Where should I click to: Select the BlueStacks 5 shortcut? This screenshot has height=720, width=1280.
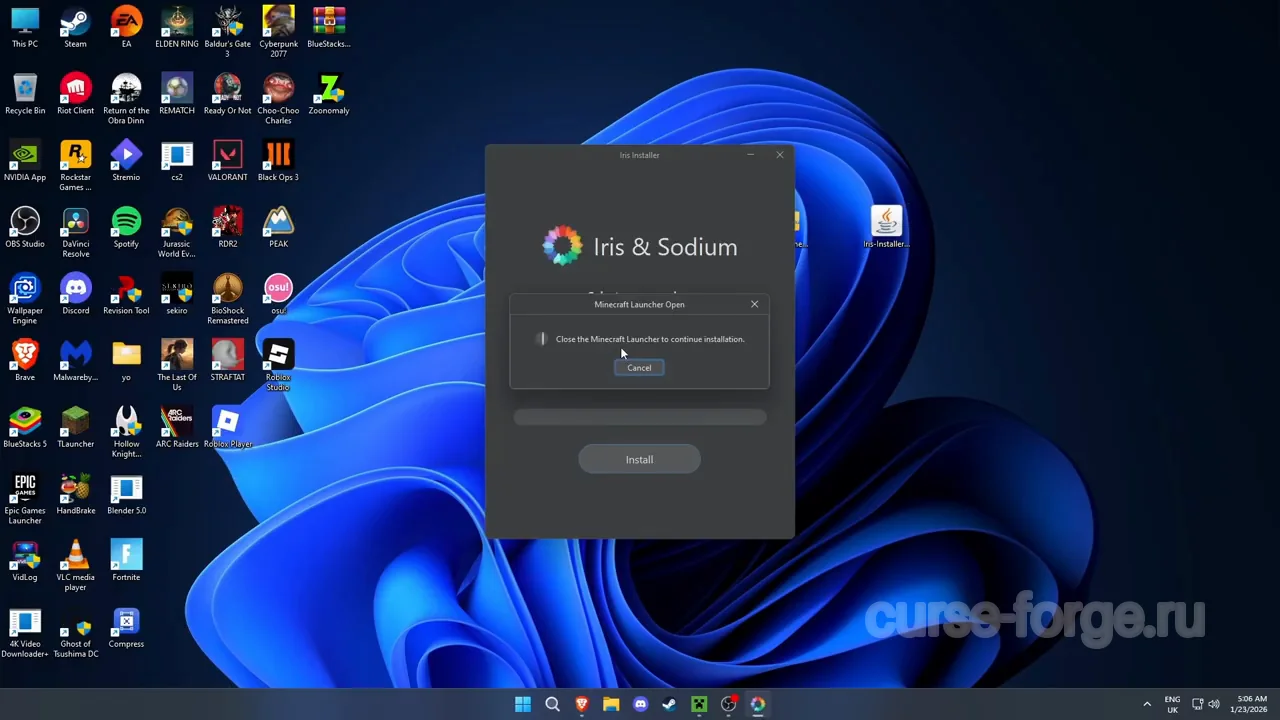point(25,428)
